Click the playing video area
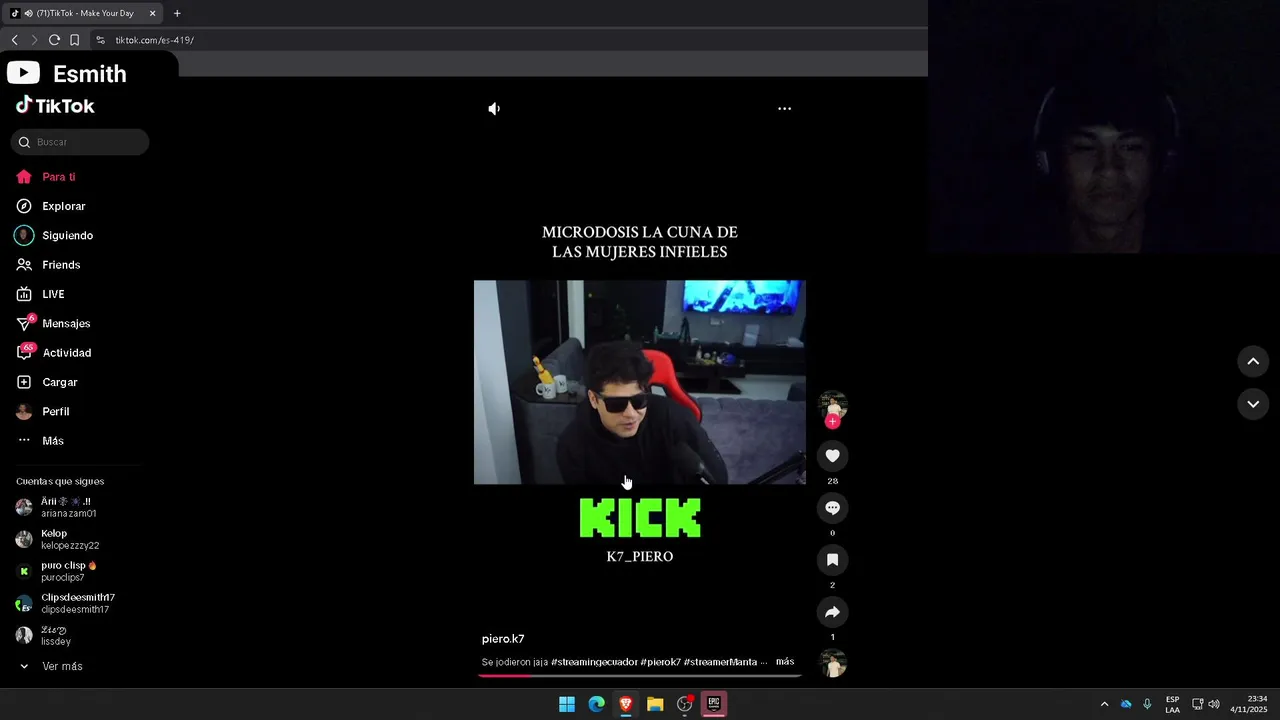1280x720 pixels. coord(640,382)
